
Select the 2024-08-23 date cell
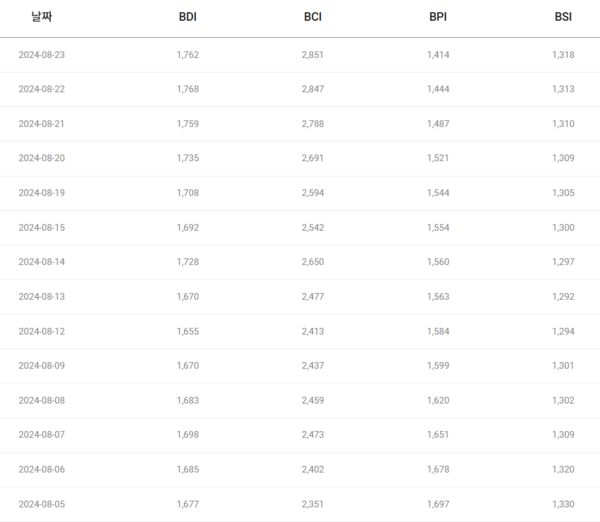[x=41, y=55]
